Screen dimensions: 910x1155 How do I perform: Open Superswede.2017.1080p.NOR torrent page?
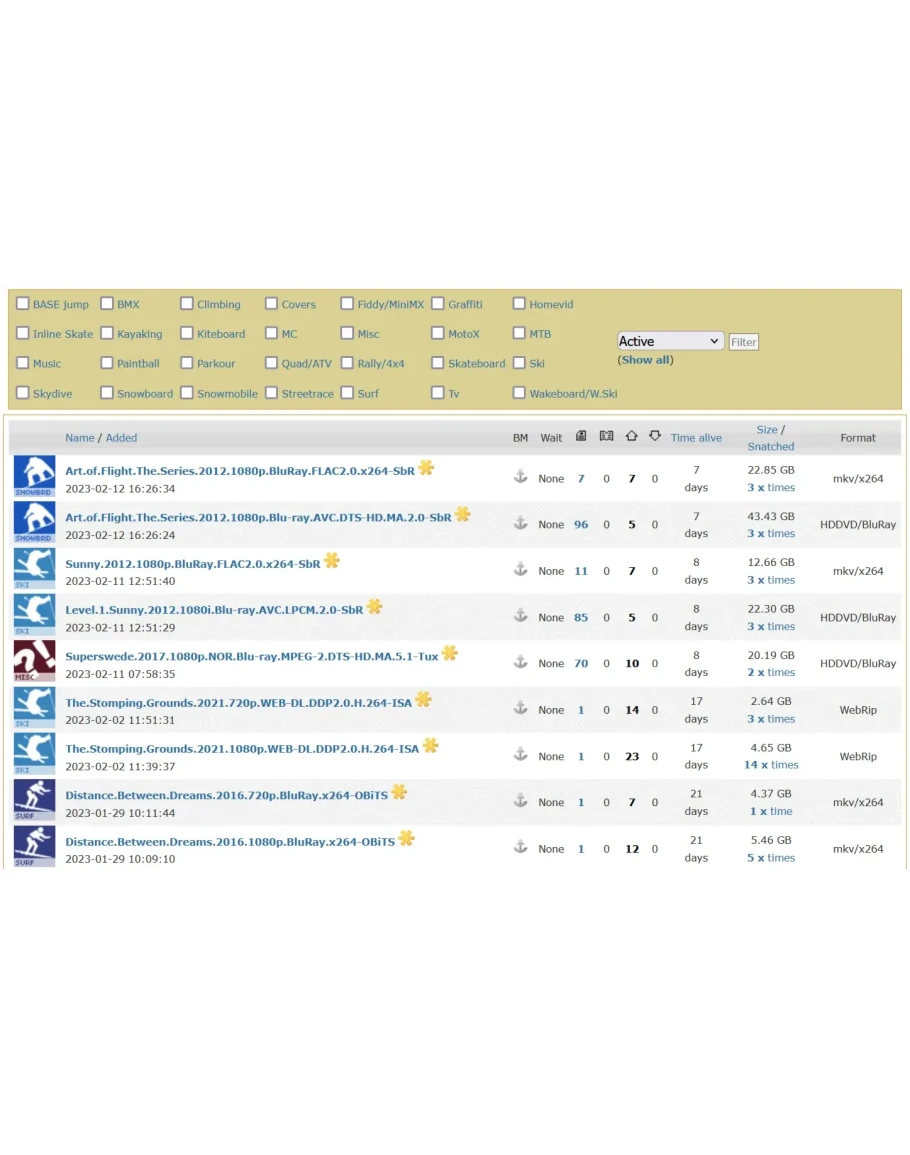[x=251, y=656]
